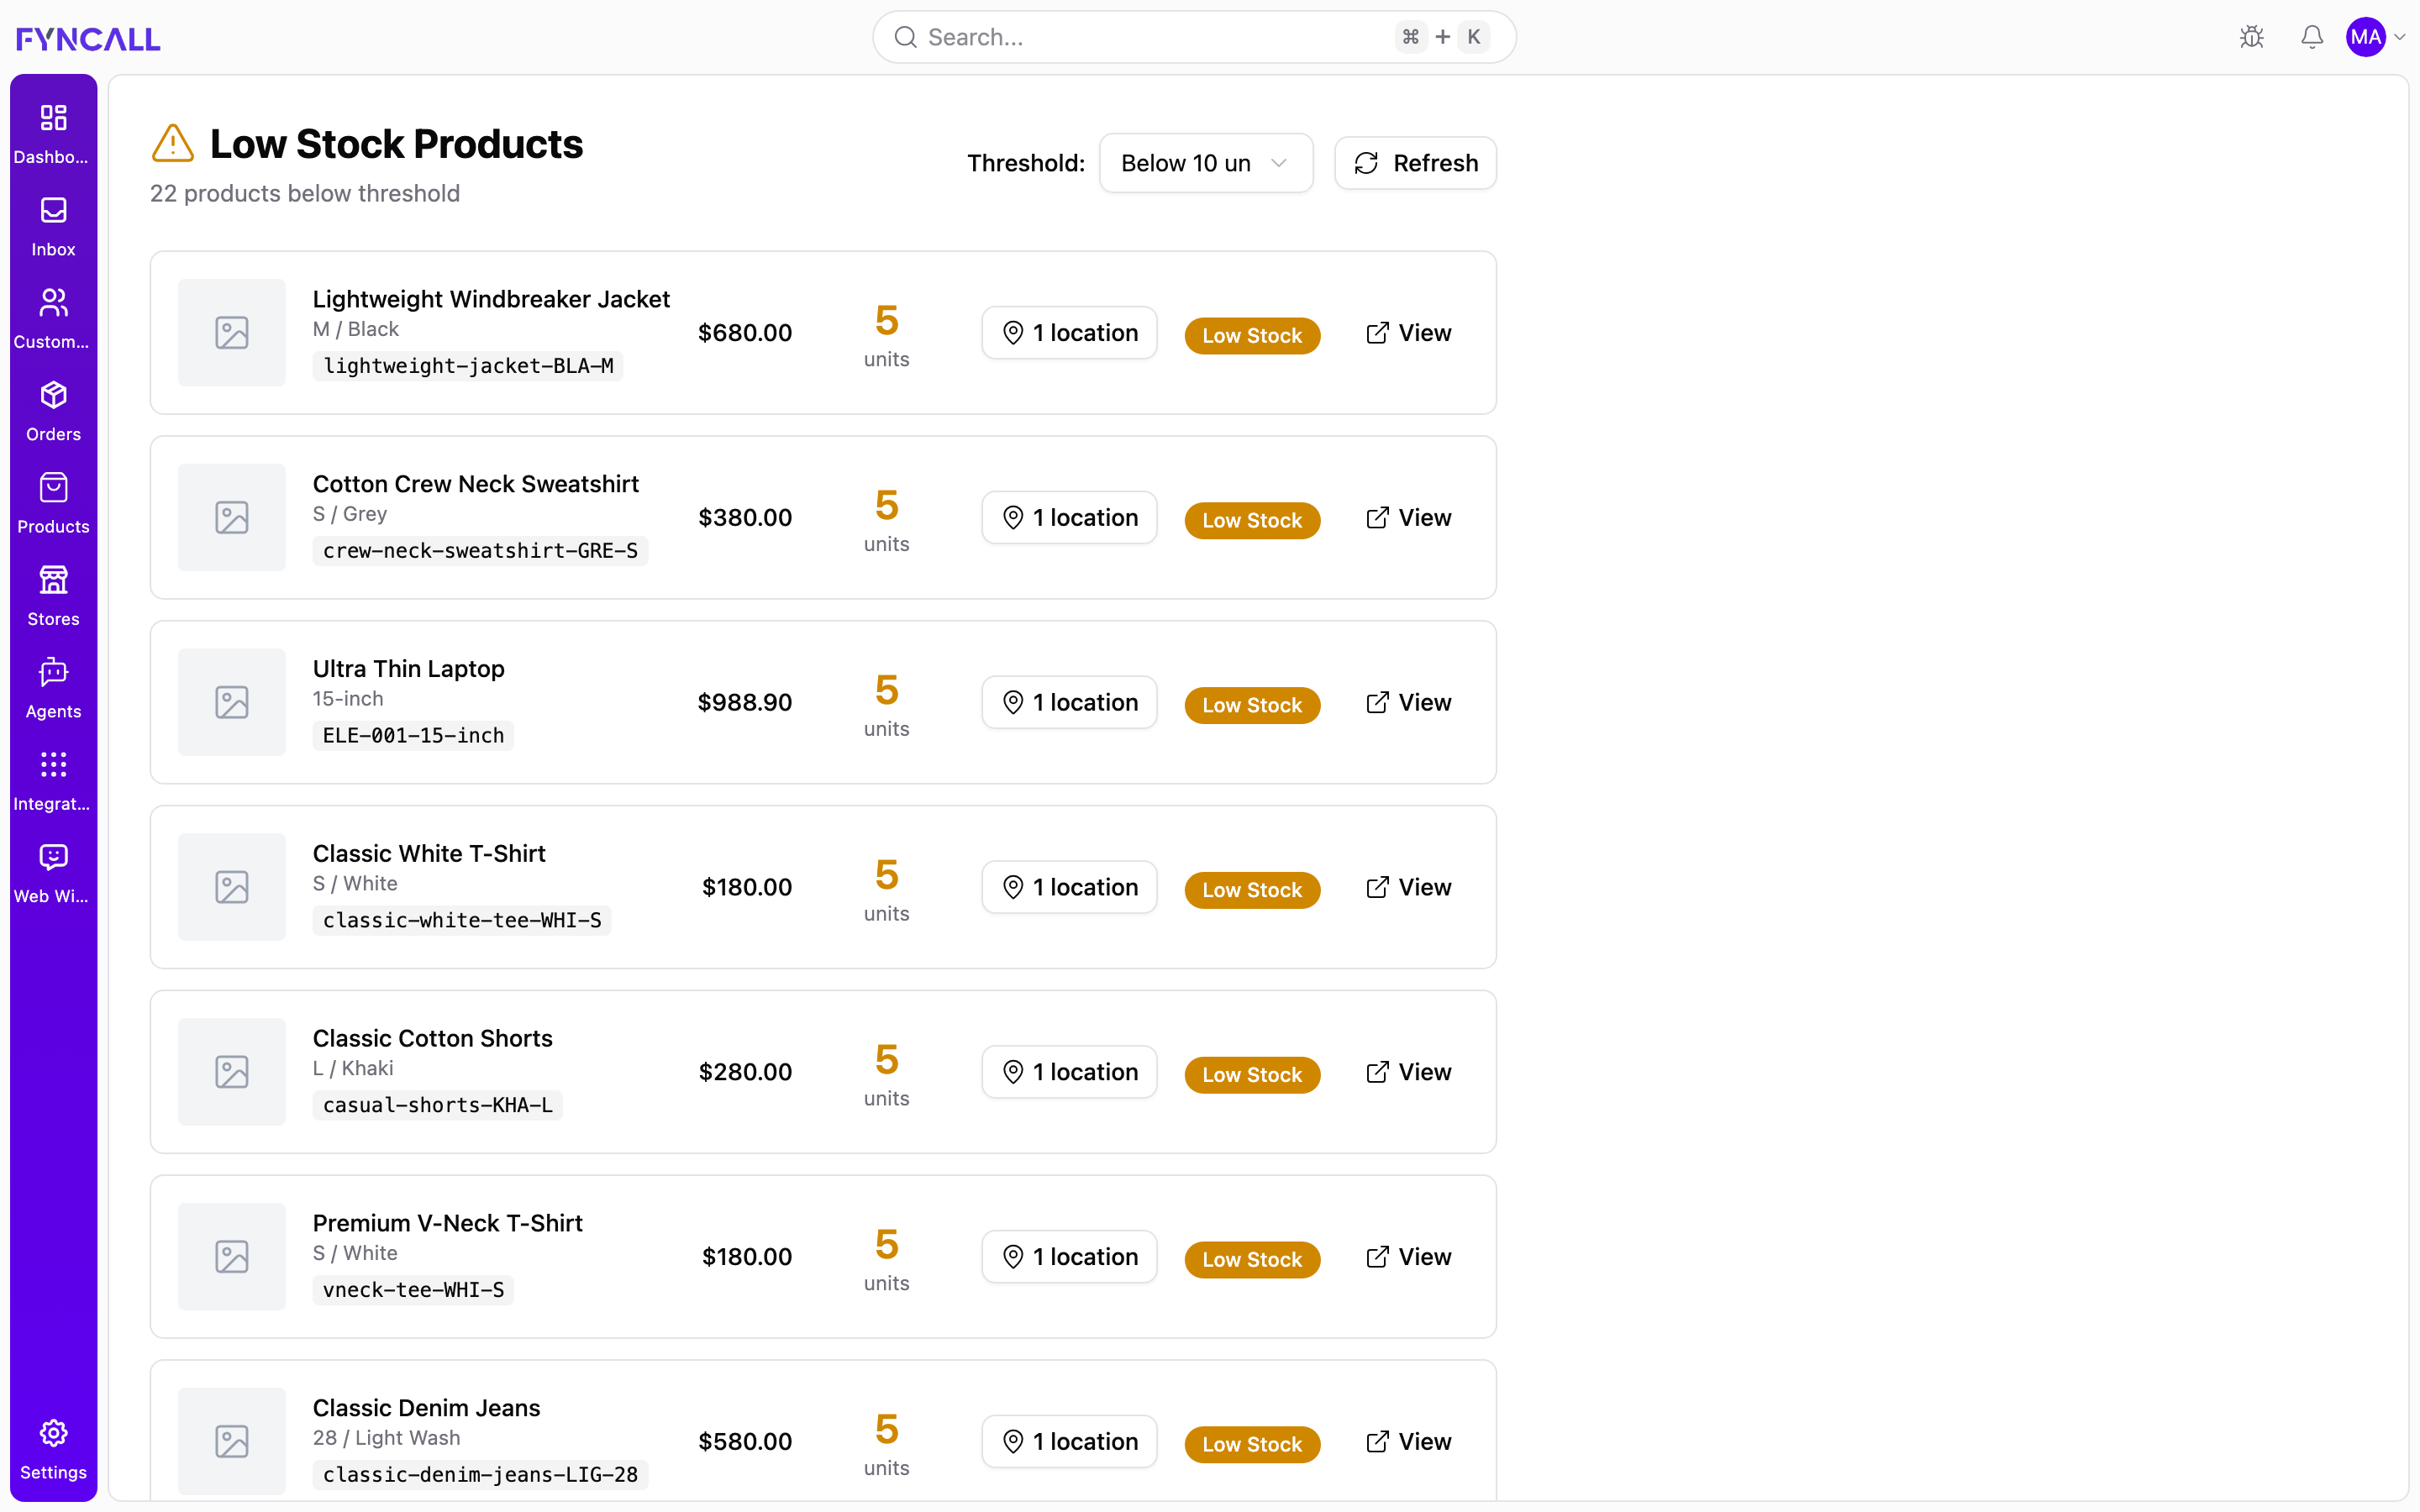Click SKU lightweight-jacket-BLA-M
The image size is (2420, 1512).
click(468, 366)
